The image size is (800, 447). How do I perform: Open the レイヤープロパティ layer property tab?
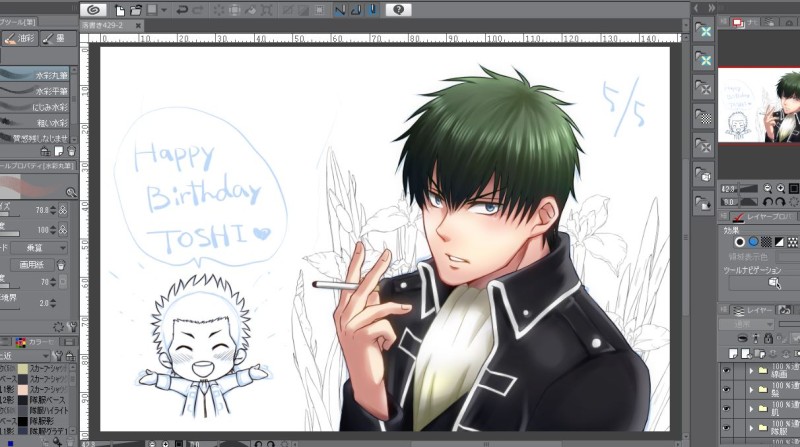(x=762, y=217)
